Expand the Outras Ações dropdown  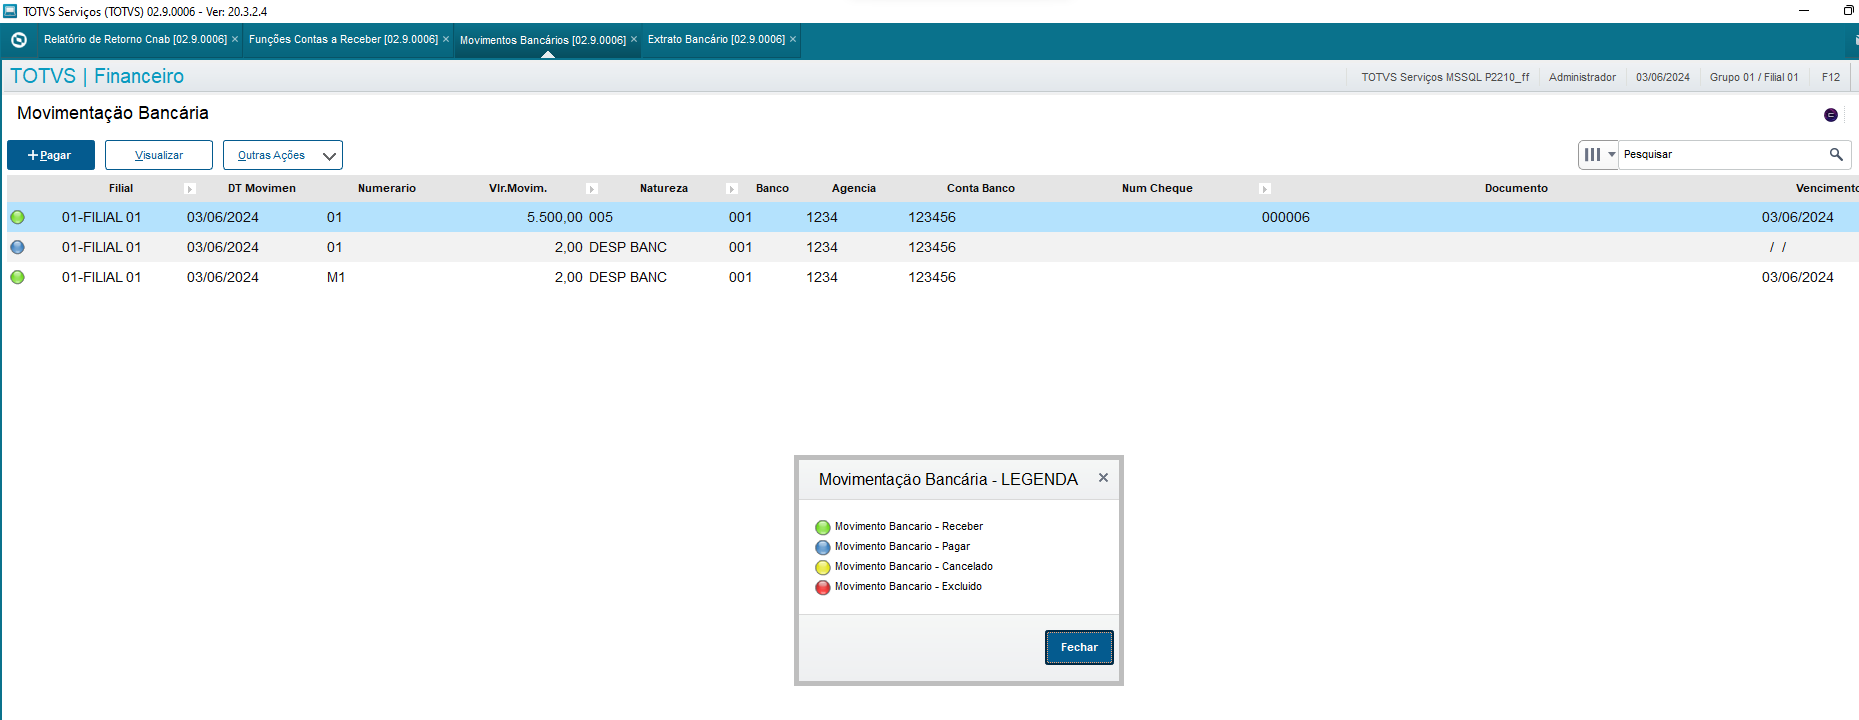coord(283,155)
